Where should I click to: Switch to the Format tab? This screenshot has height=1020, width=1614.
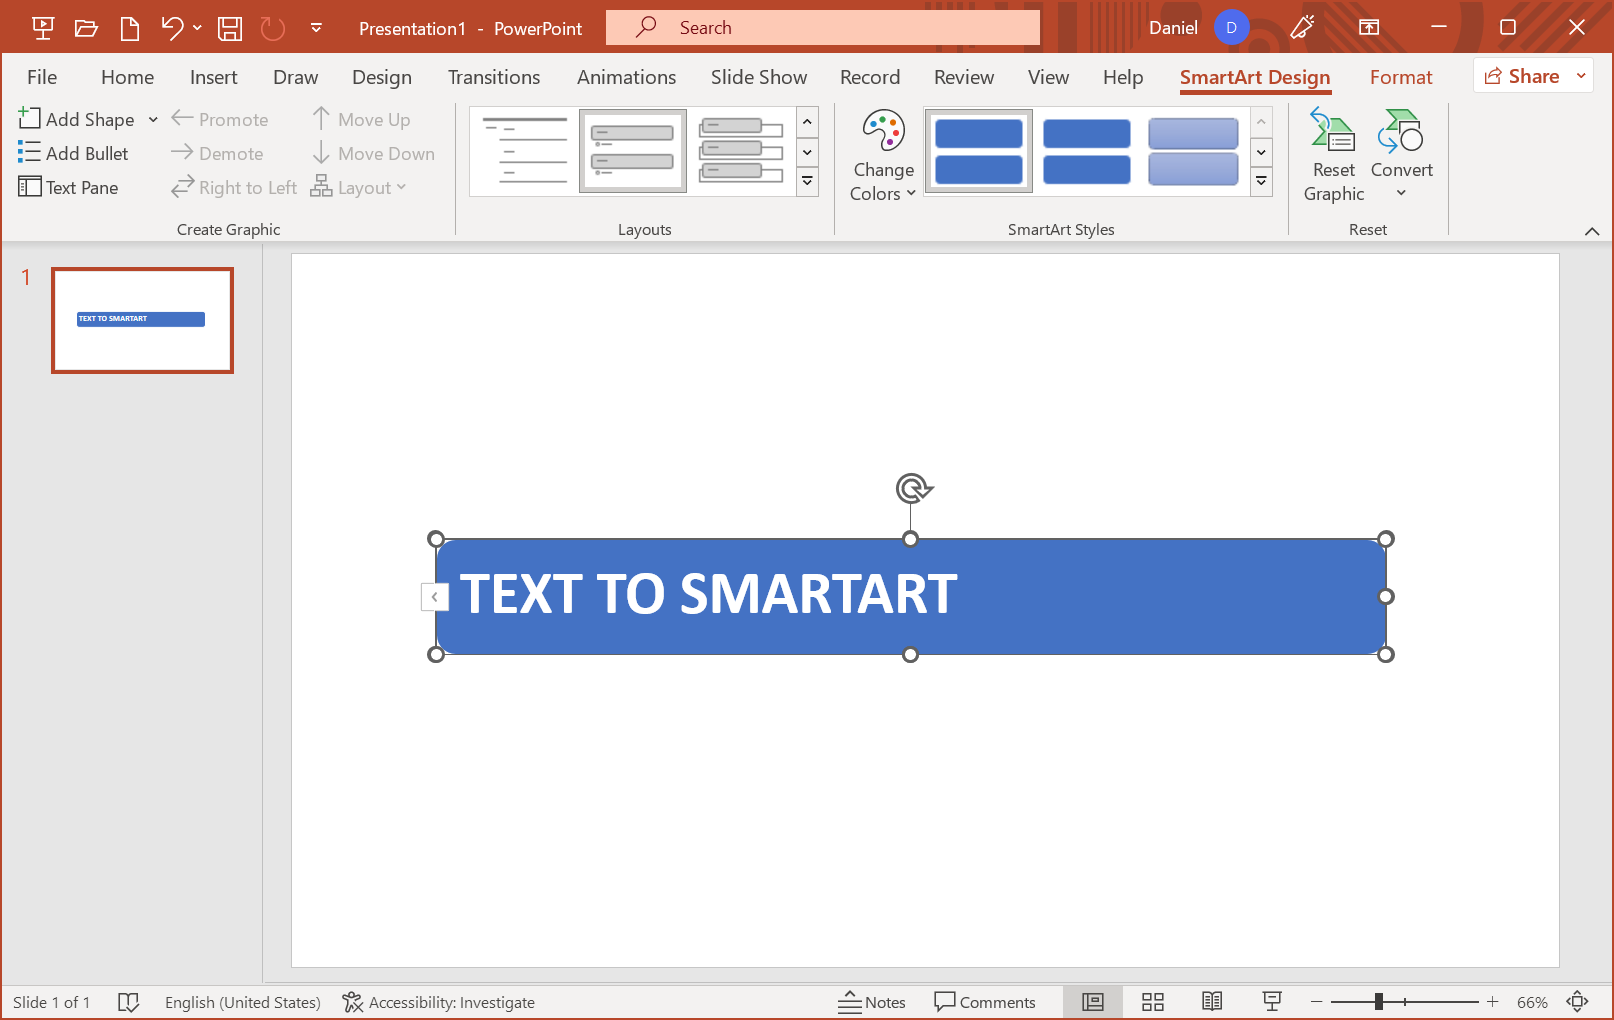tap(1401, 76)
